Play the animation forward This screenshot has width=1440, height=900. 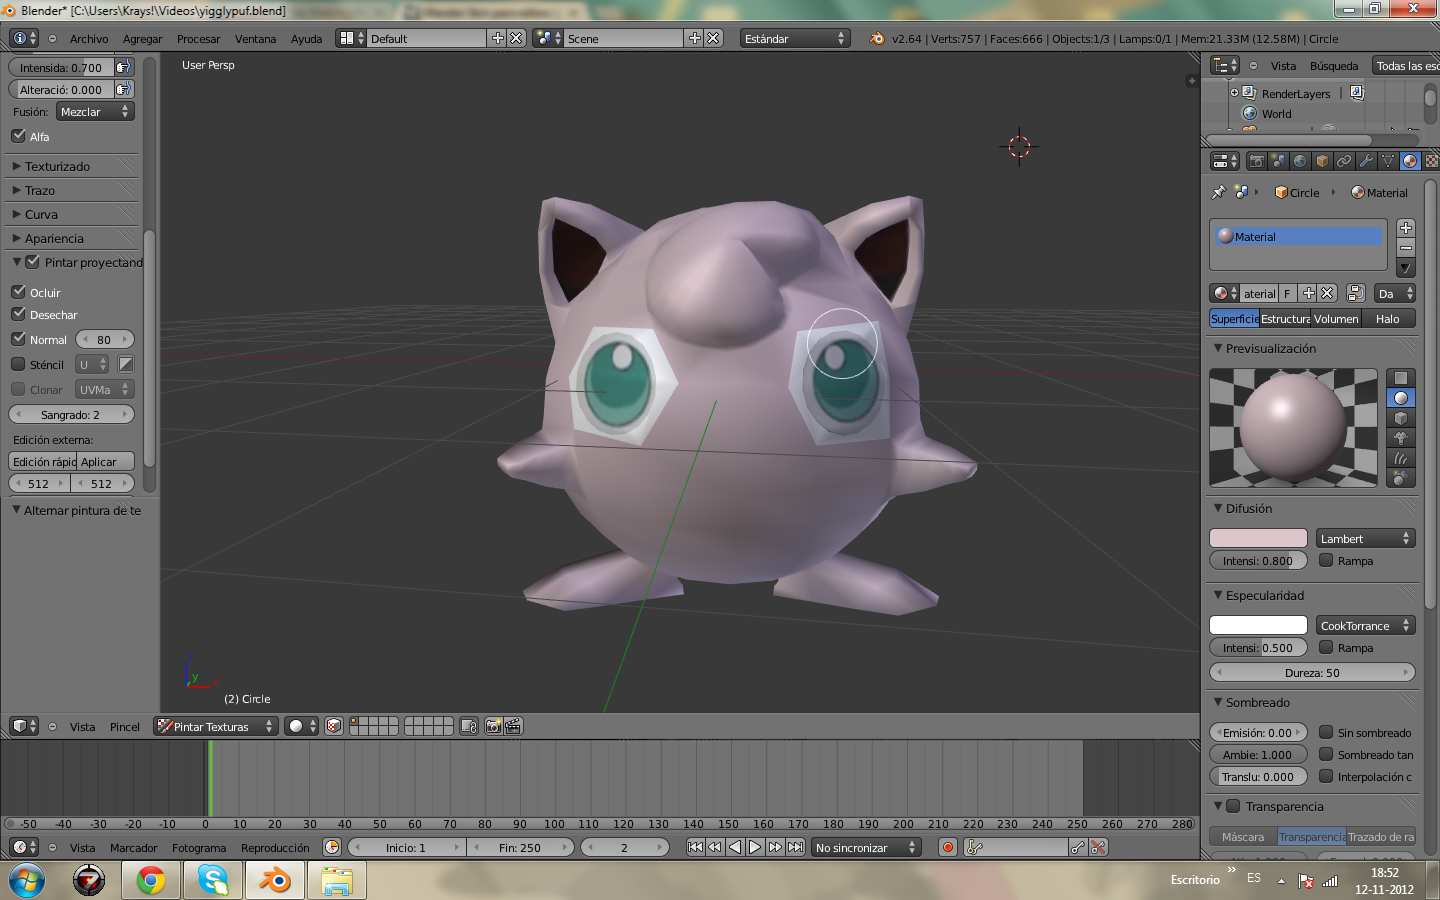click(755, 847)
